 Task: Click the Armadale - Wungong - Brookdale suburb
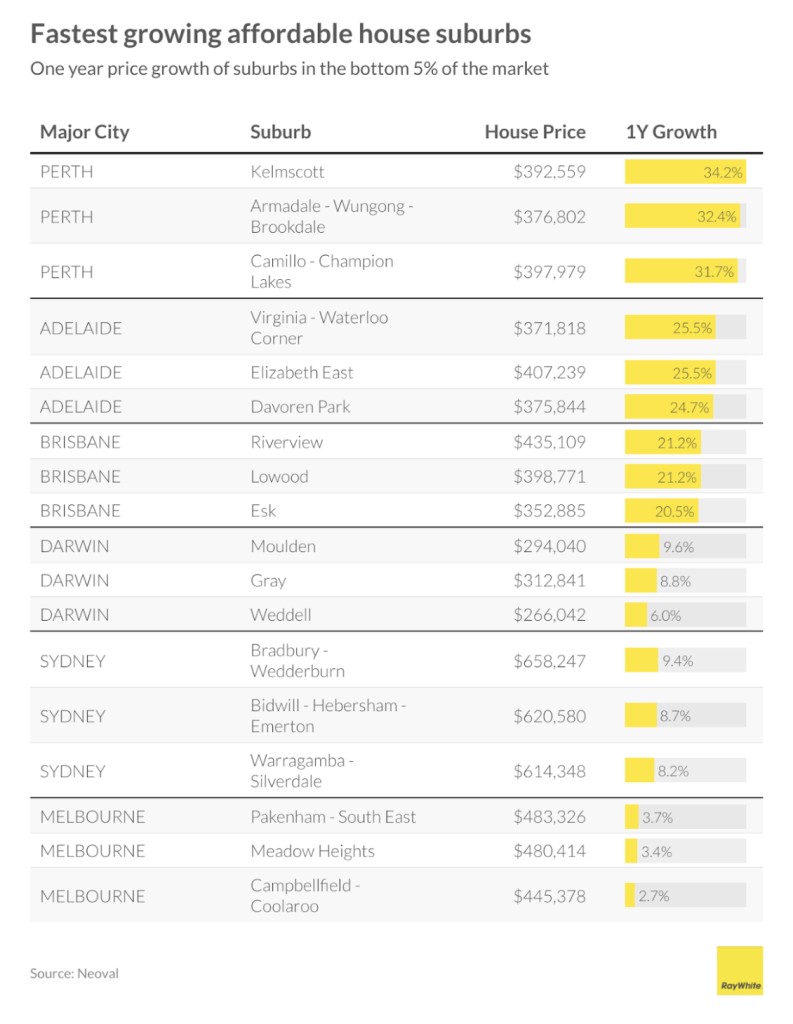click(331, 216)
